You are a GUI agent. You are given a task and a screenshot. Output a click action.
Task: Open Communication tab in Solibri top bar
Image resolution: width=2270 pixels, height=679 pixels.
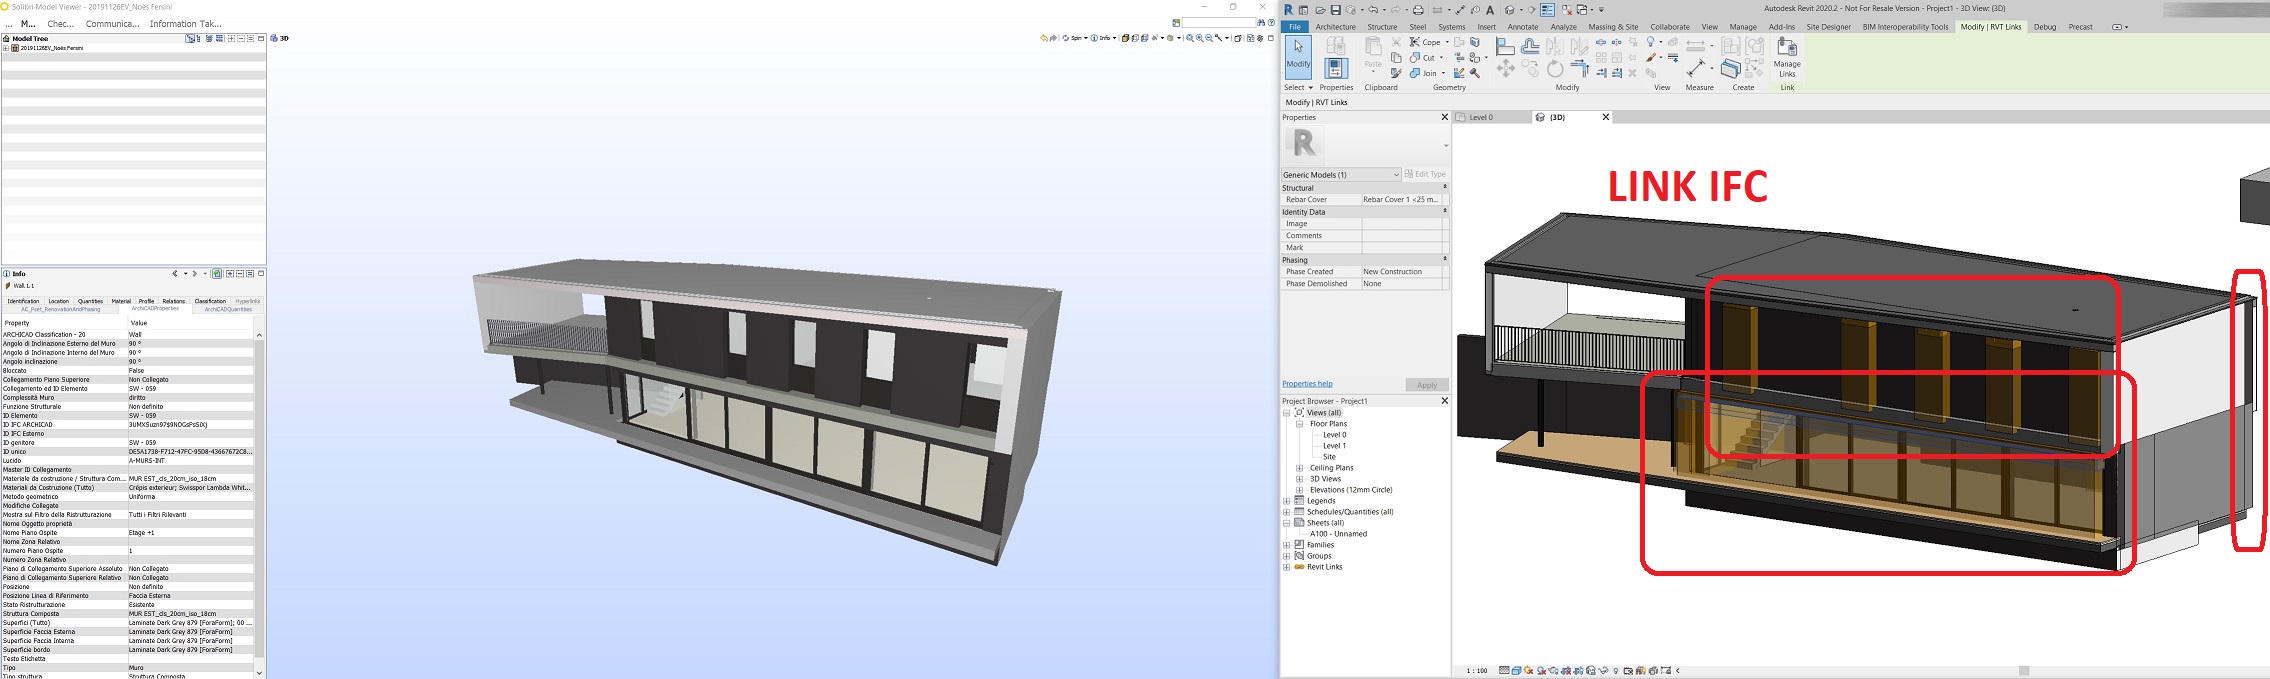[x=112, y=23]
